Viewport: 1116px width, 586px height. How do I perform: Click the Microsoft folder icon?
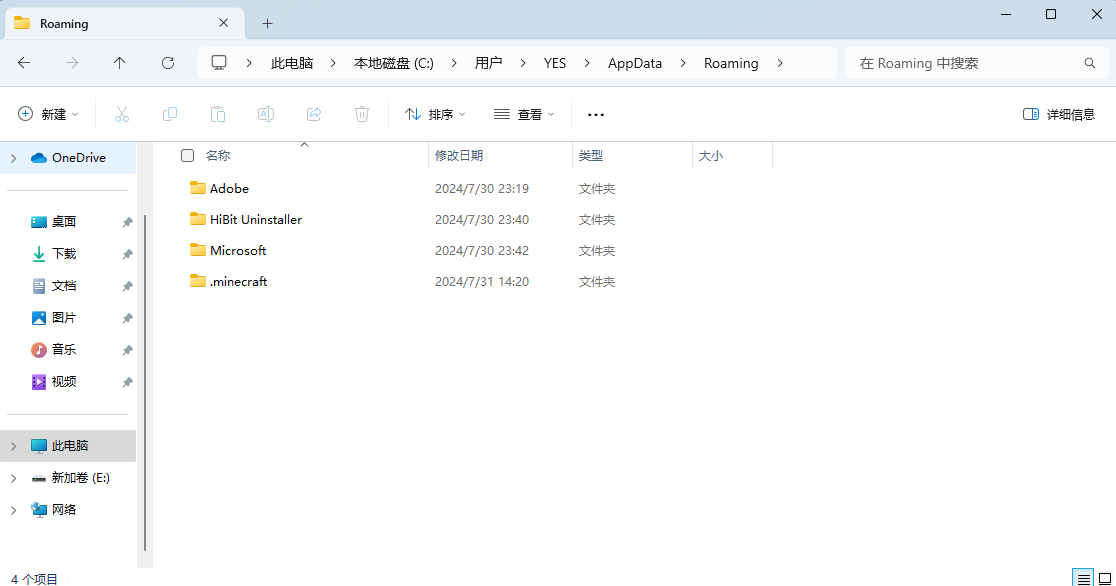(x=198, y=250)
